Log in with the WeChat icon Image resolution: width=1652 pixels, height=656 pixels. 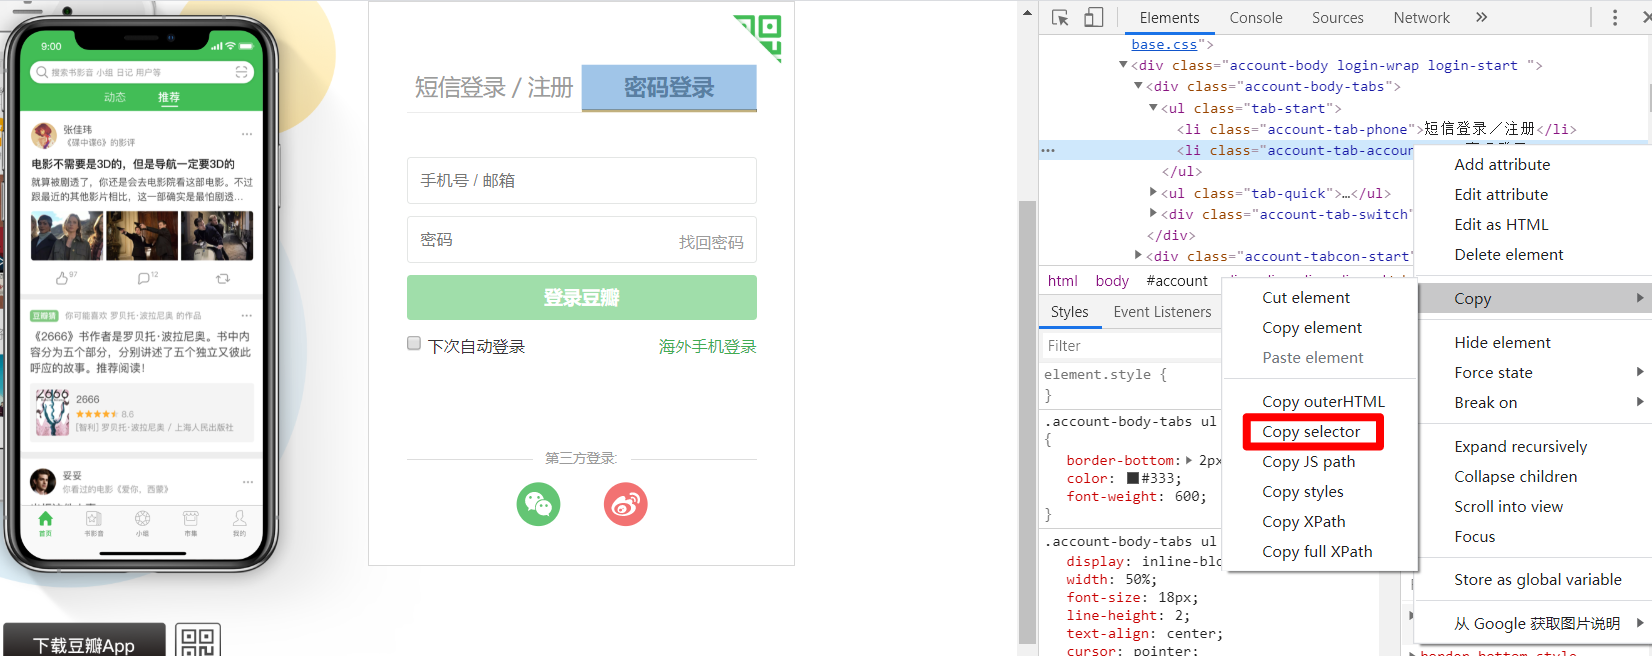538,504
